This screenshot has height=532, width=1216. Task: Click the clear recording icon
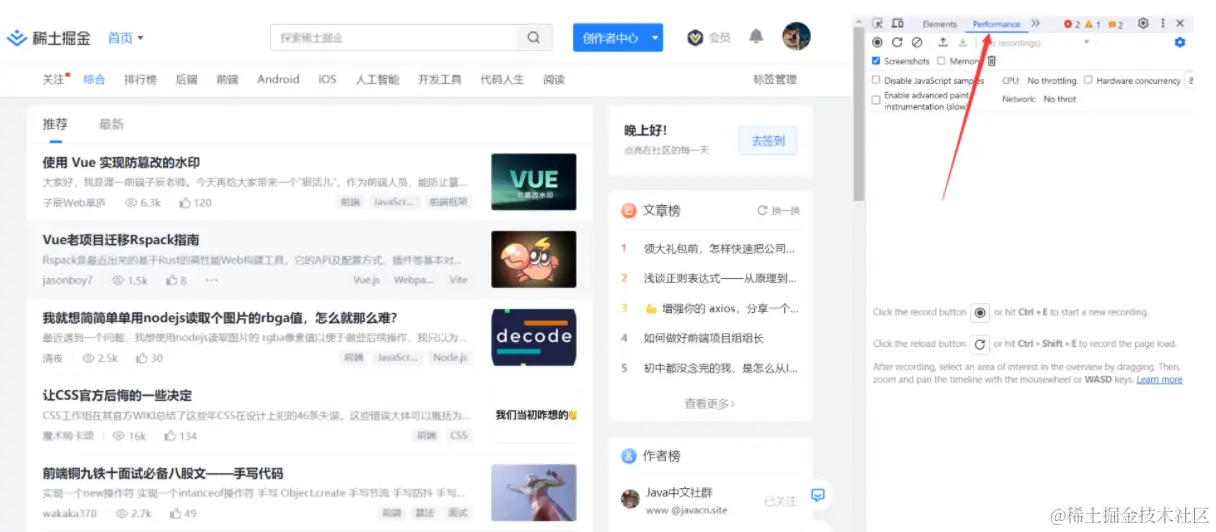917,42
